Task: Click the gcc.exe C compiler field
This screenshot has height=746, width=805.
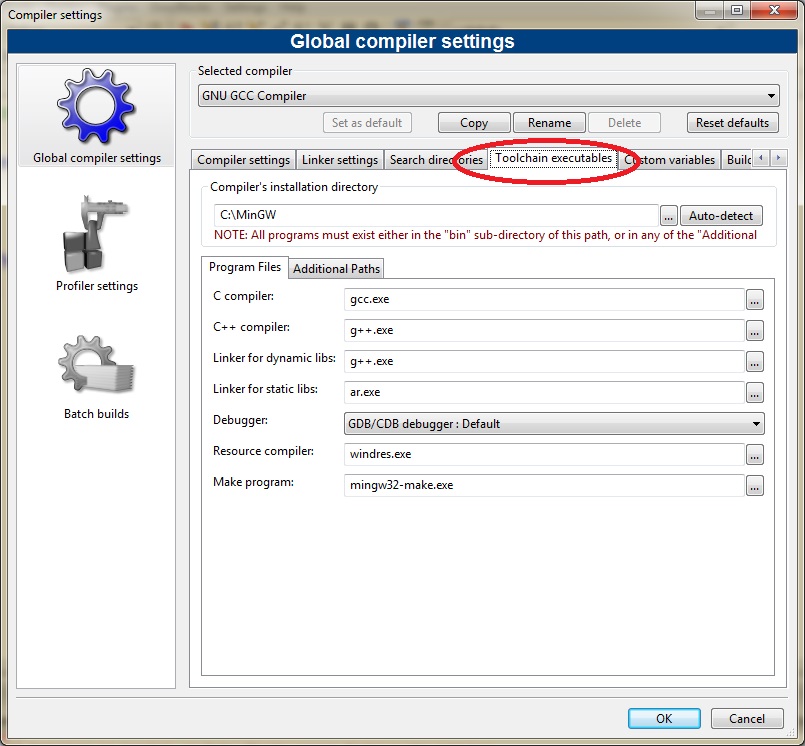Action: (x=544, y=299)
